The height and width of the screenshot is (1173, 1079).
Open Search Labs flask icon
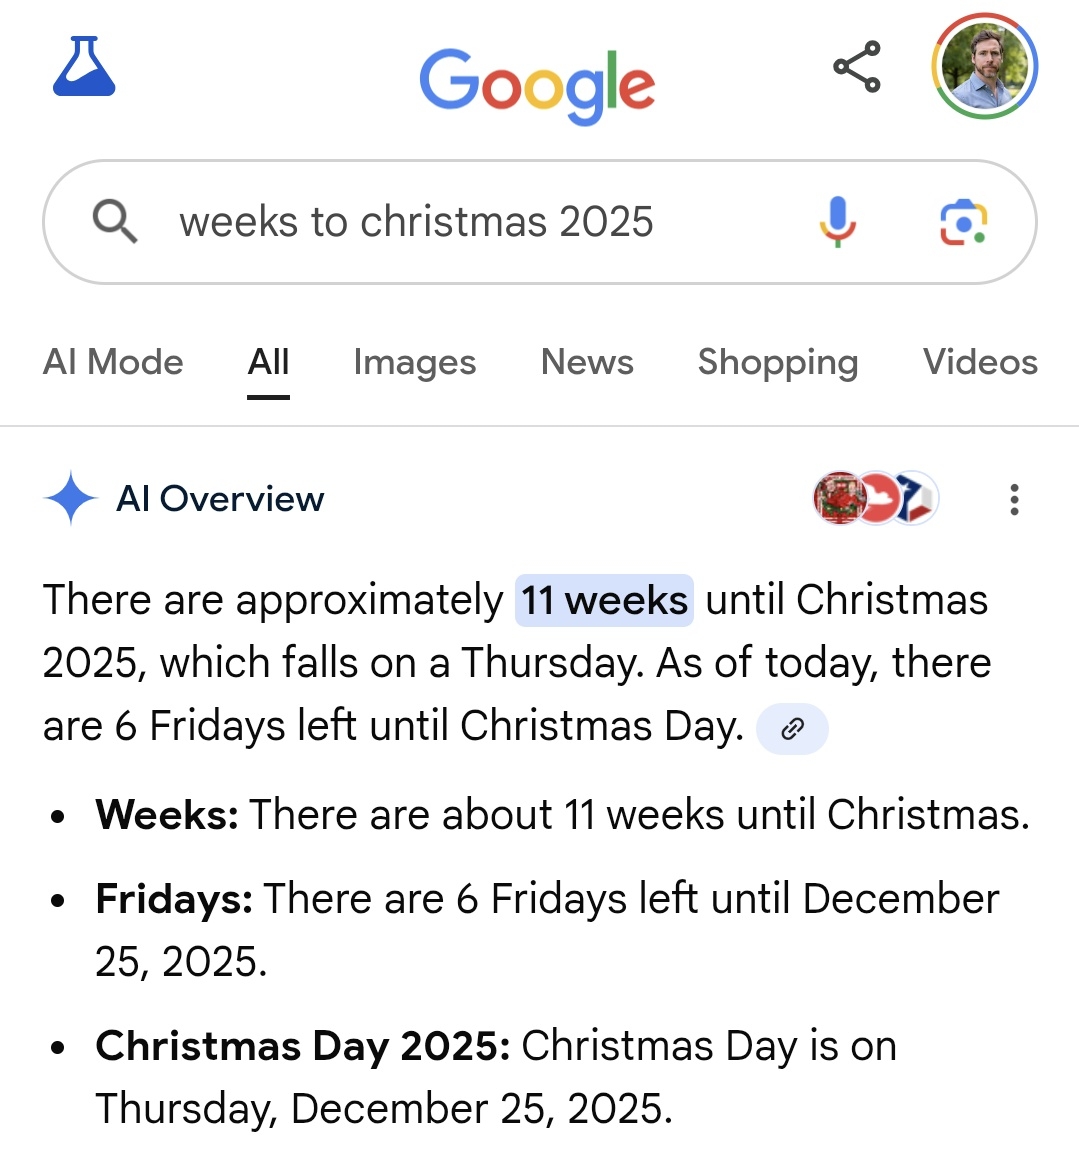point(84,67)
